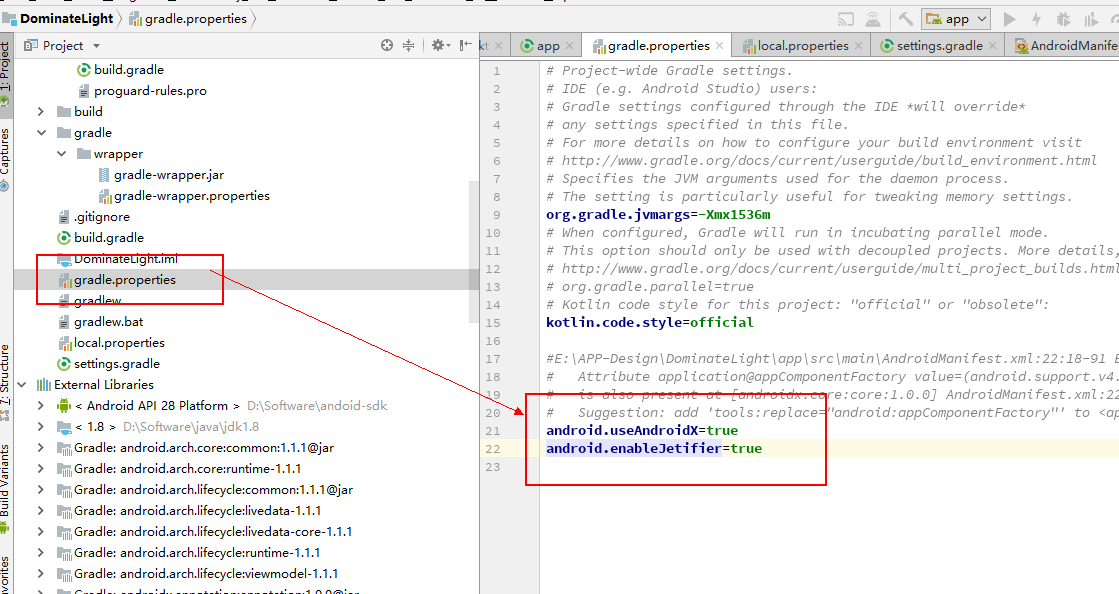
Task: Click line 15 kotlin.code.style=official
Action: (649, 323)
